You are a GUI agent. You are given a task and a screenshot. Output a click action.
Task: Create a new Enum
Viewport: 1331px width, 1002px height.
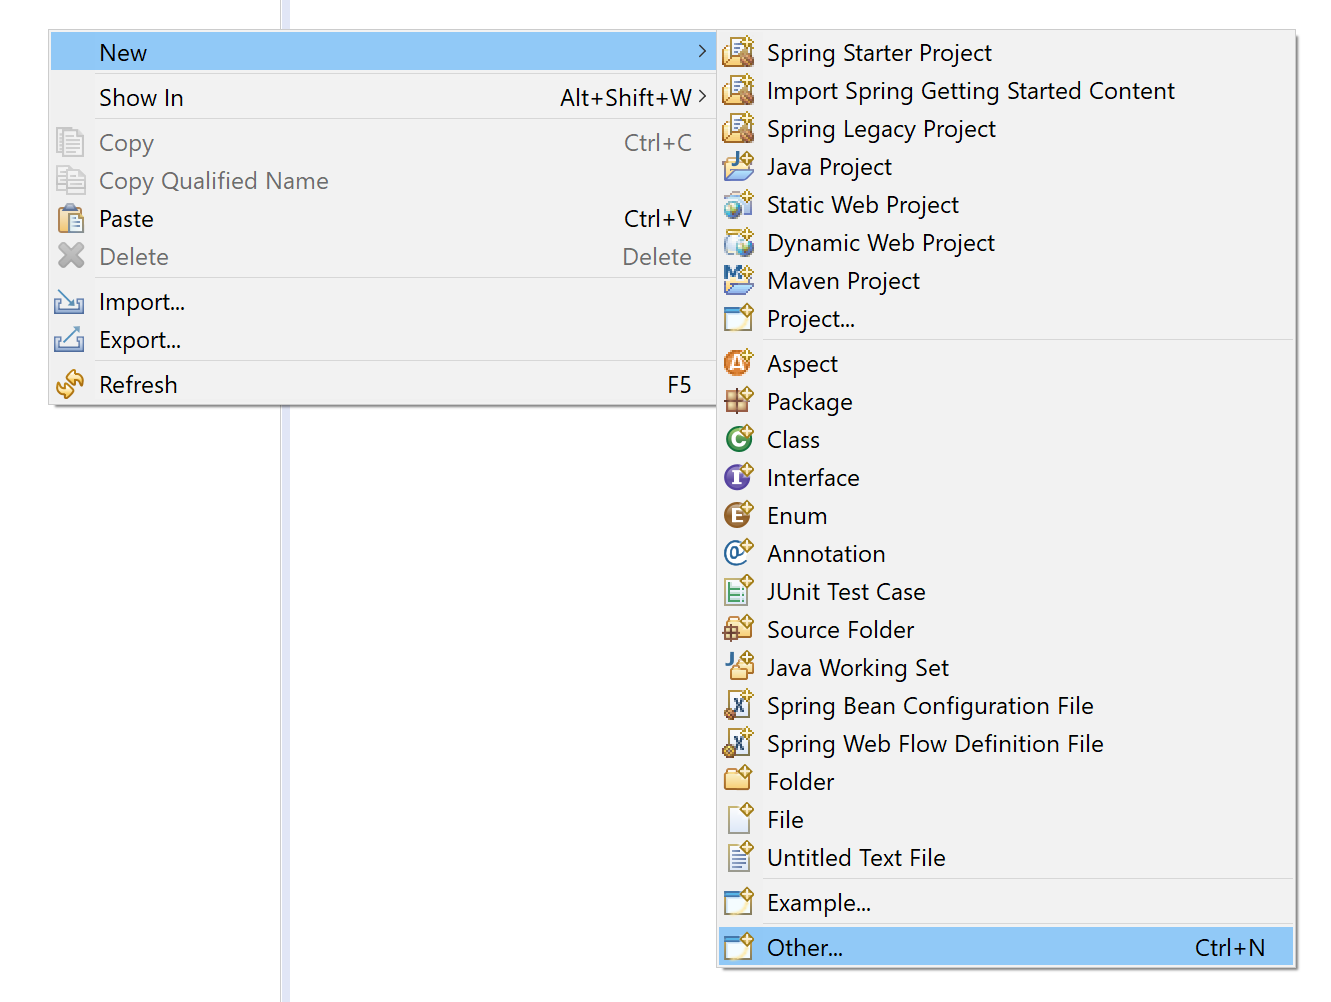1006,515
